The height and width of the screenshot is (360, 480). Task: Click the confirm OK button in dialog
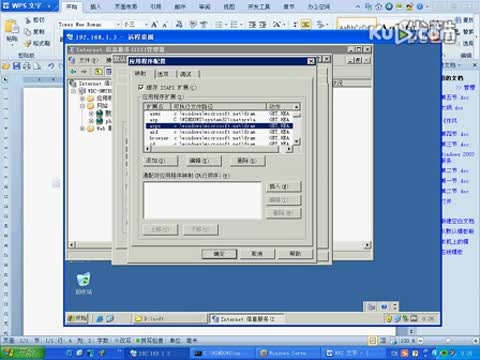click(x=219, y=254)
